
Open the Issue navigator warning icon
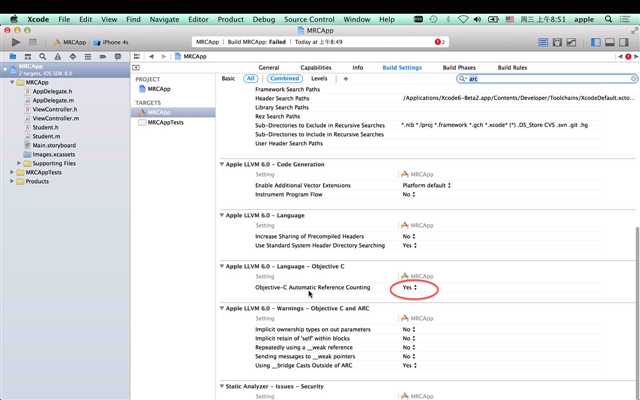[x=58, y=56]
